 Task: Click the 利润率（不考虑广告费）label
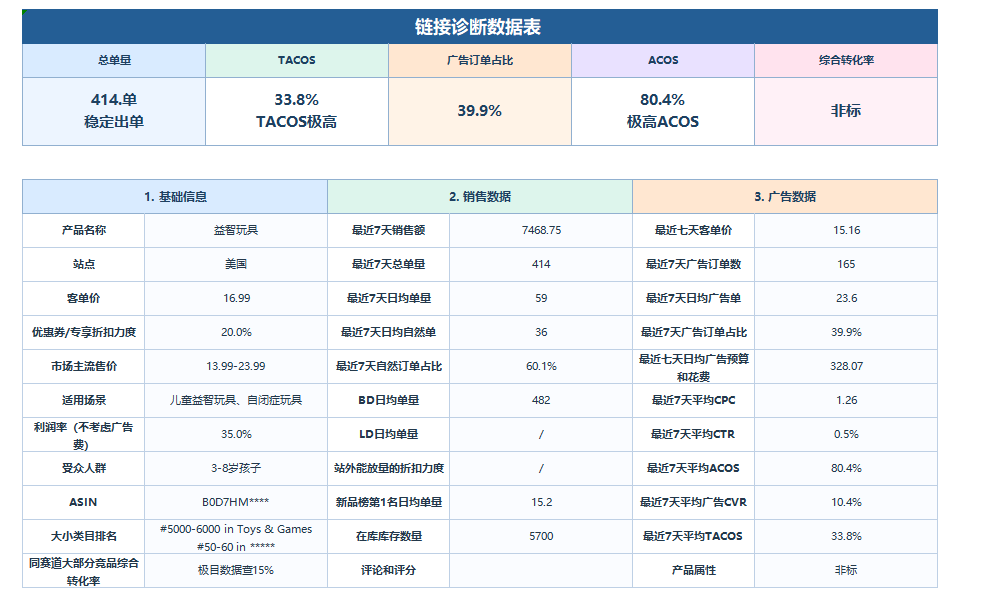tap(84, 436)
